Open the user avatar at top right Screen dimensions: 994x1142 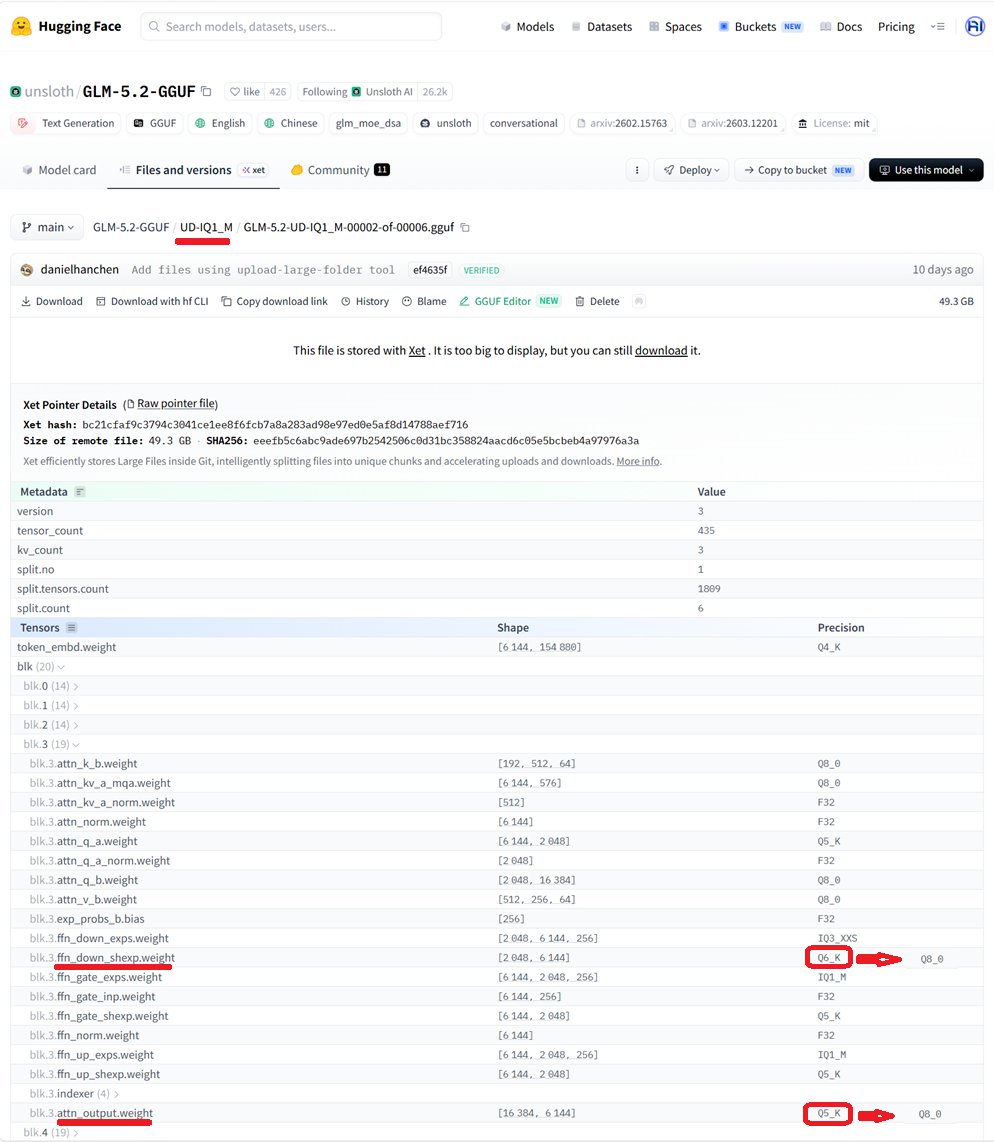[x=974, y=26]
